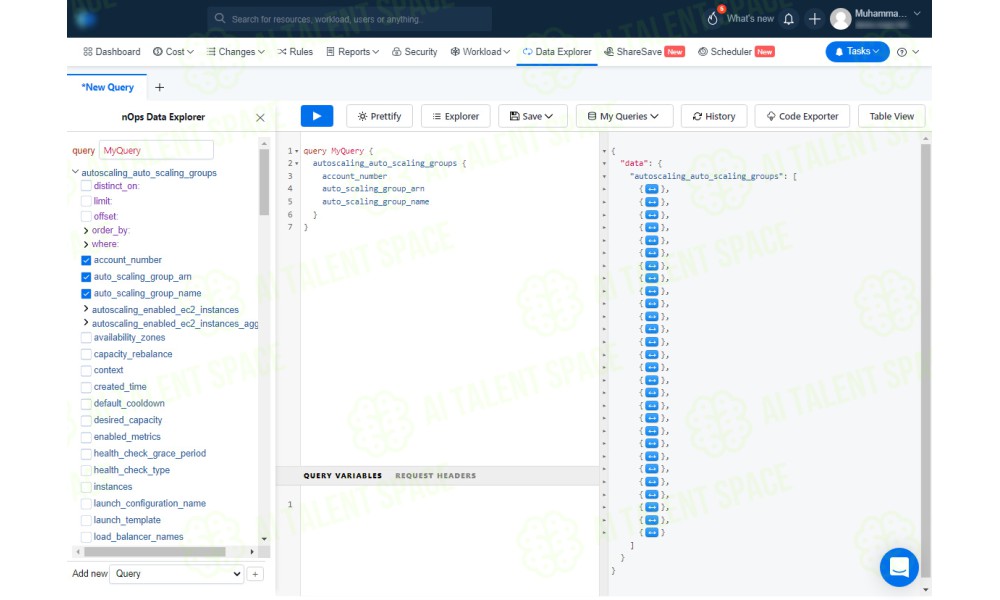Open the Workload menu

point(480,52)
